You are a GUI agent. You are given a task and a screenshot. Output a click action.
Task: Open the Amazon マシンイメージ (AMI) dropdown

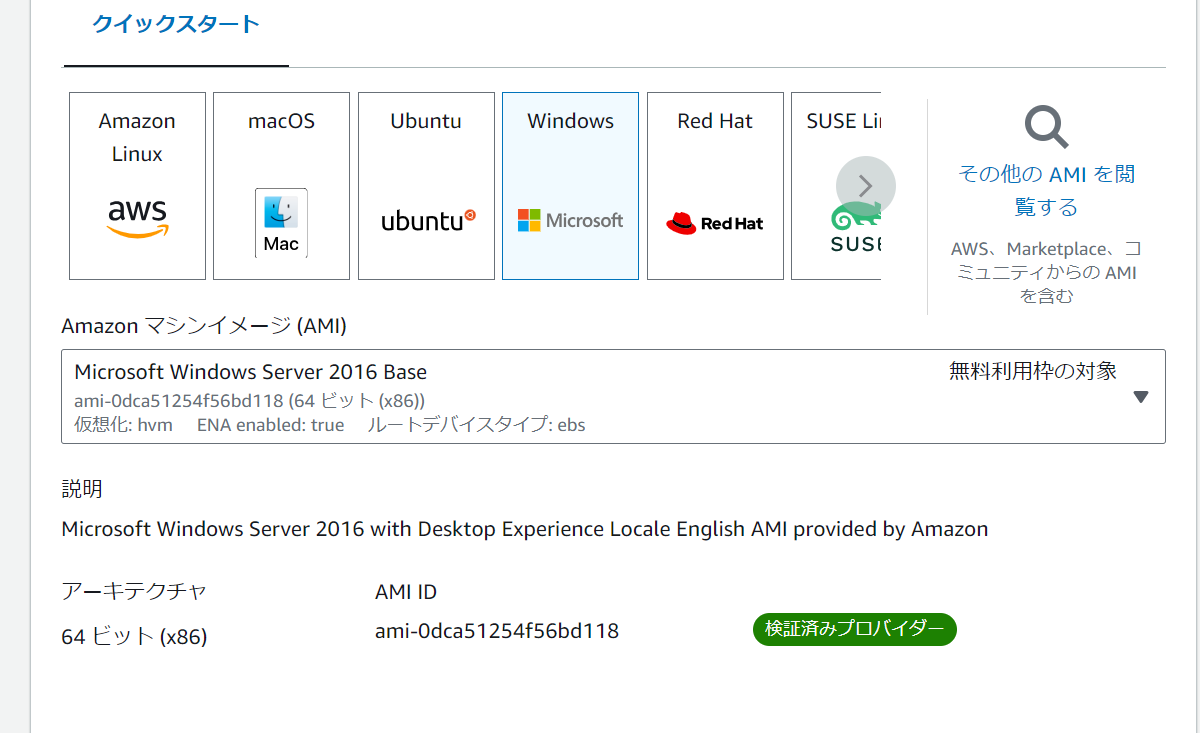click(x=613, y=396)
